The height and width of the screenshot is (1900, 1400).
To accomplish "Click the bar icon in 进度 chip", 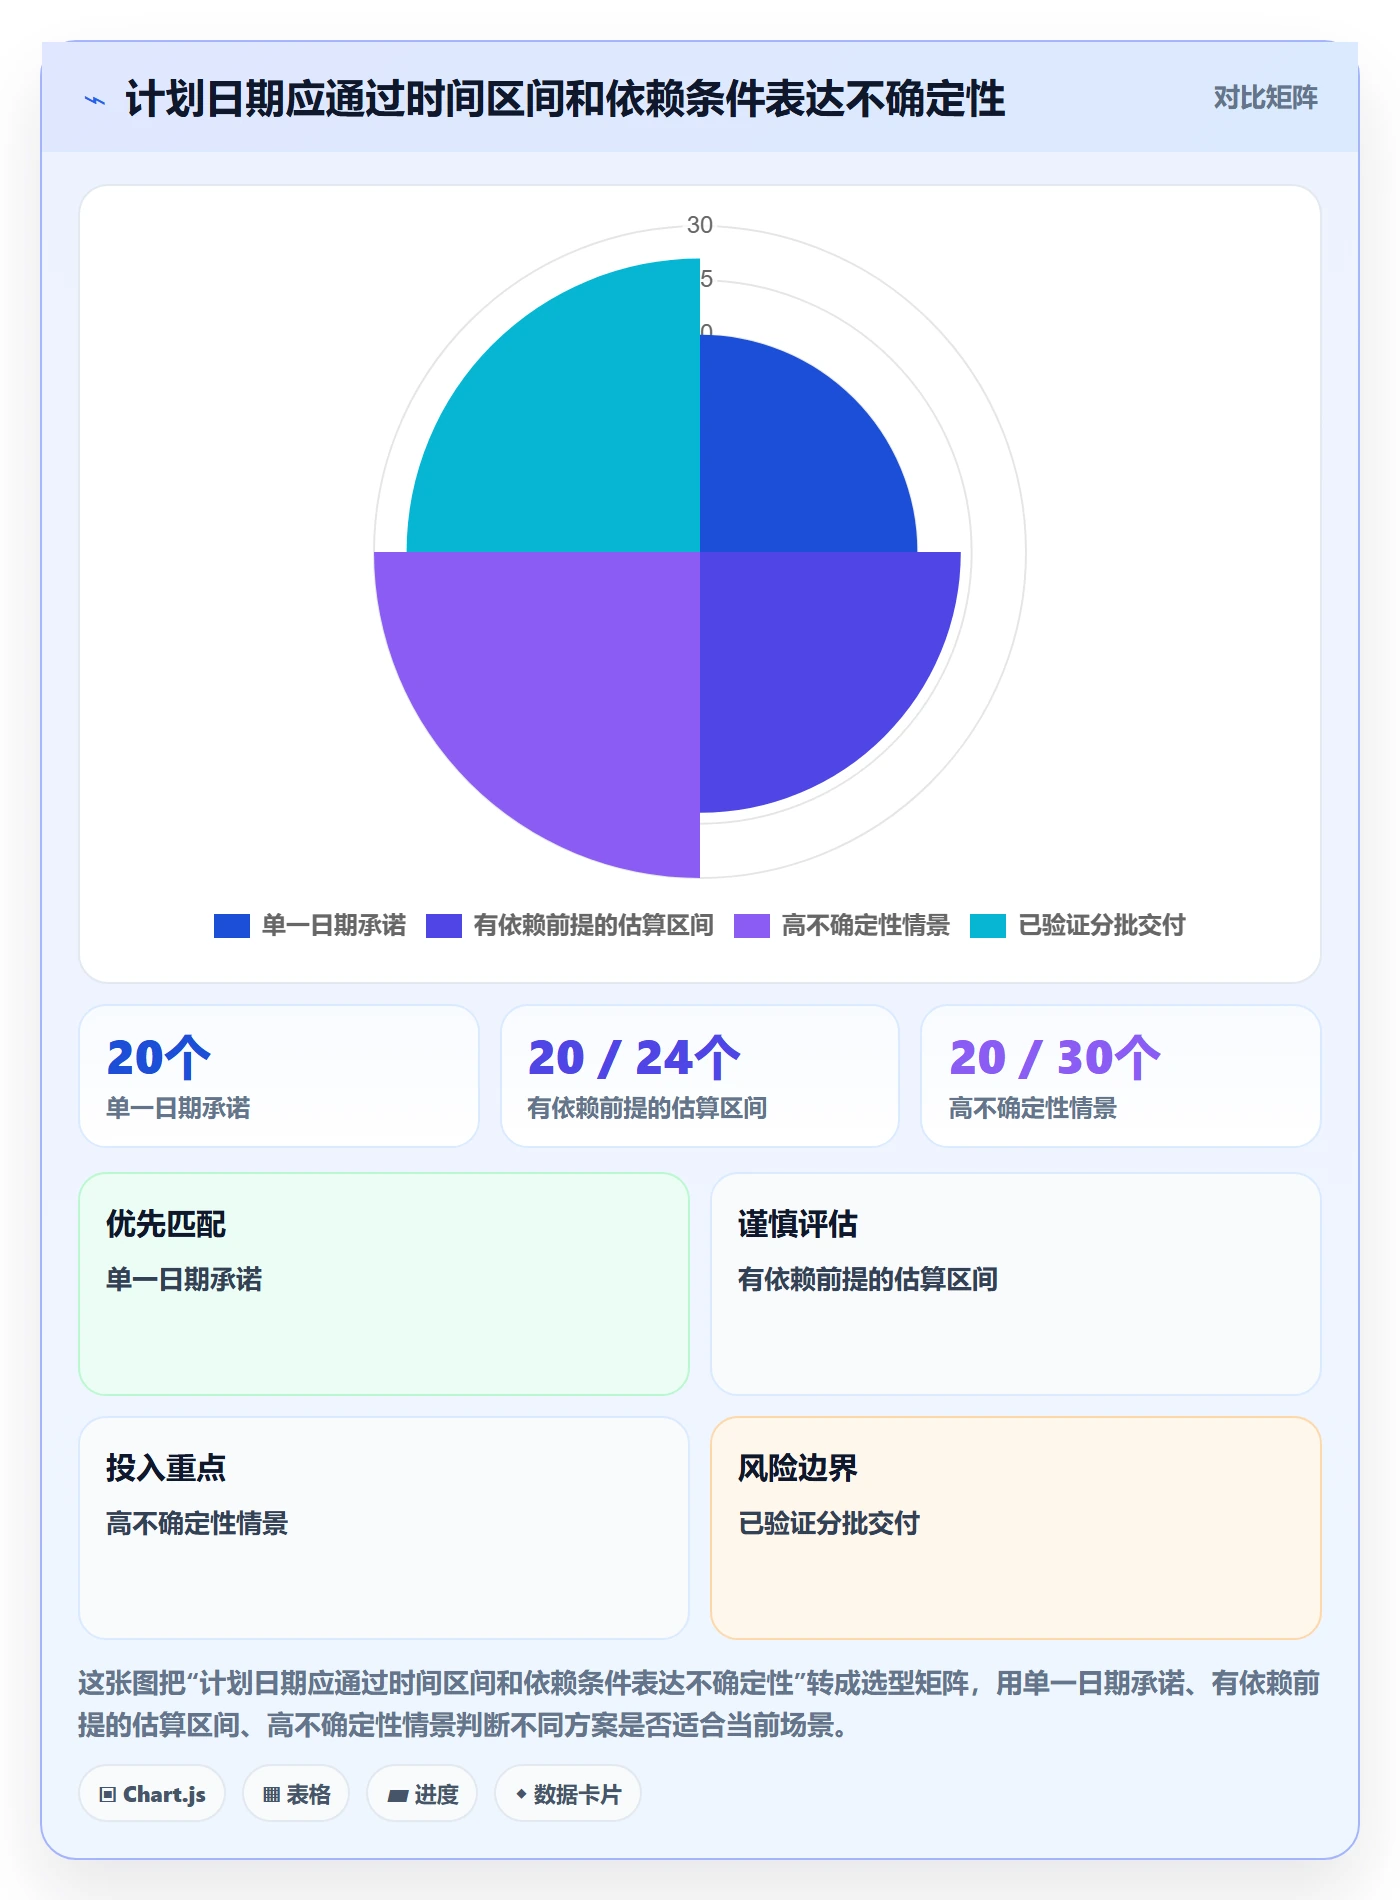I will pos(398,1796).
